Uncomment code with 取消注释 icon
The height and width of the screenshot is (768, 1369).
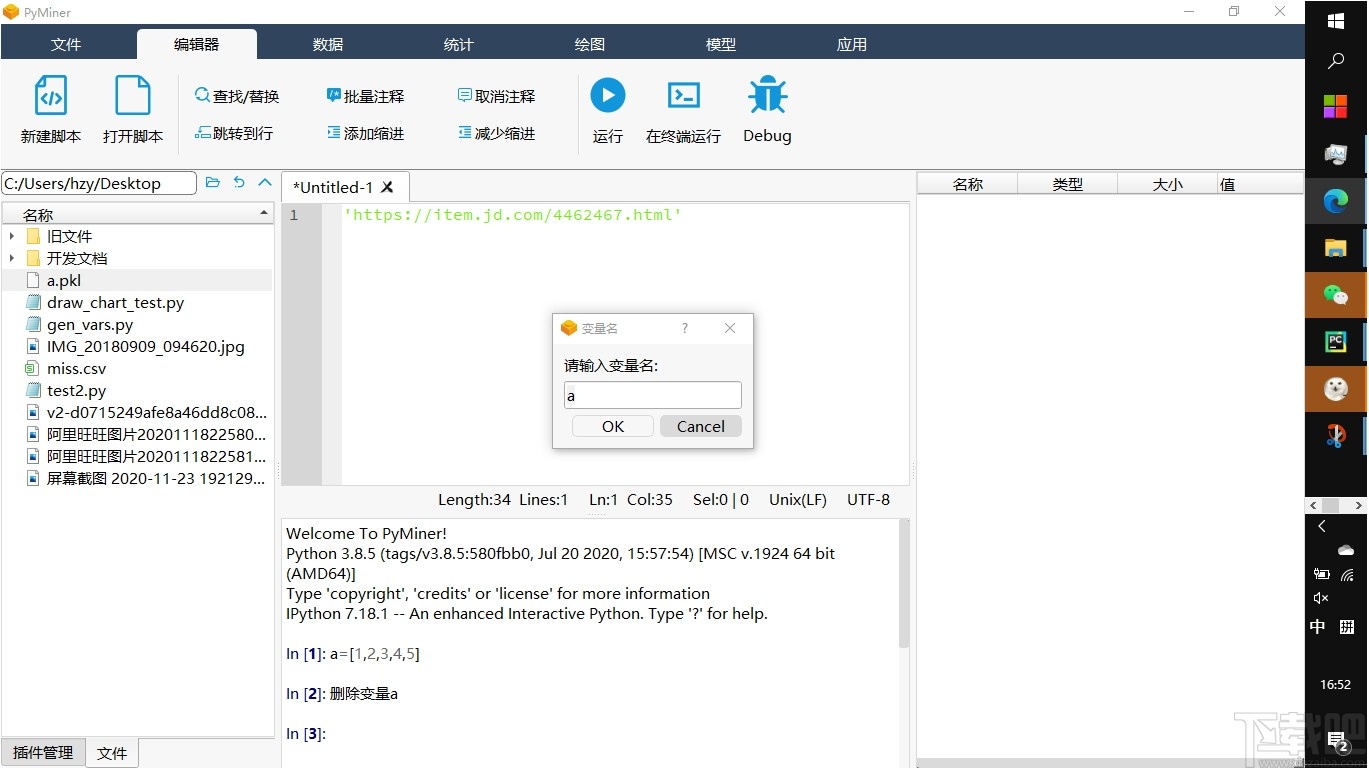(496, 95)
